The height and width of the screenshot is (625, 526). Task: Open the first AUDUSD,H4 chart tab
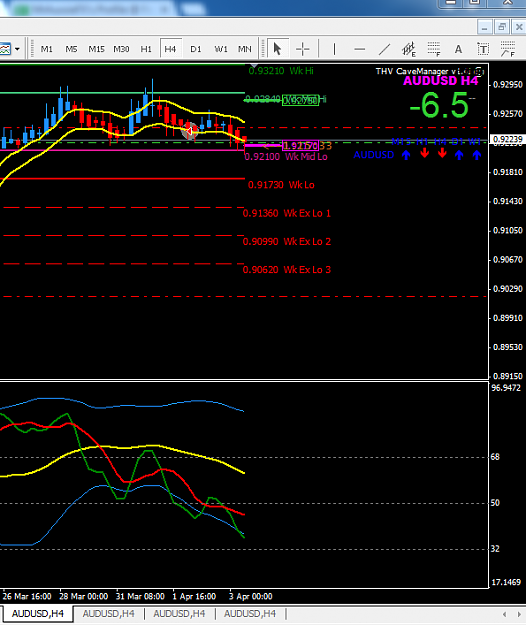[x=37, y=613]
